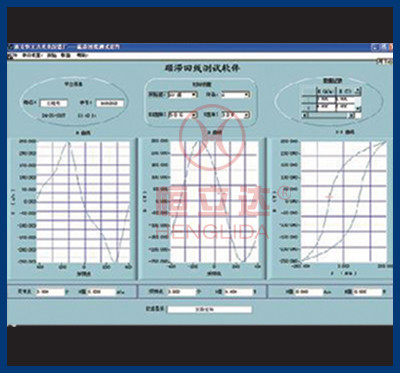The height and width of the screenshot is (373, 400).
Task: Open the last menu in the menu bar
Action: tap(82, 56)
